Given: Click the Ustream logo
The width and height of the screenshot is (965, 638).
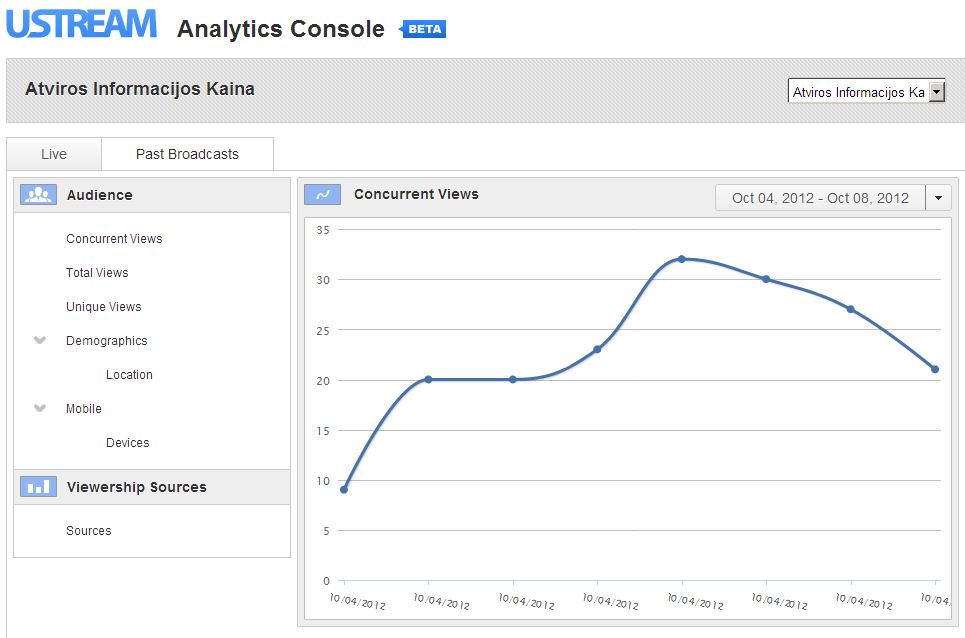Looking at the screenshot, I should [82, 24].
